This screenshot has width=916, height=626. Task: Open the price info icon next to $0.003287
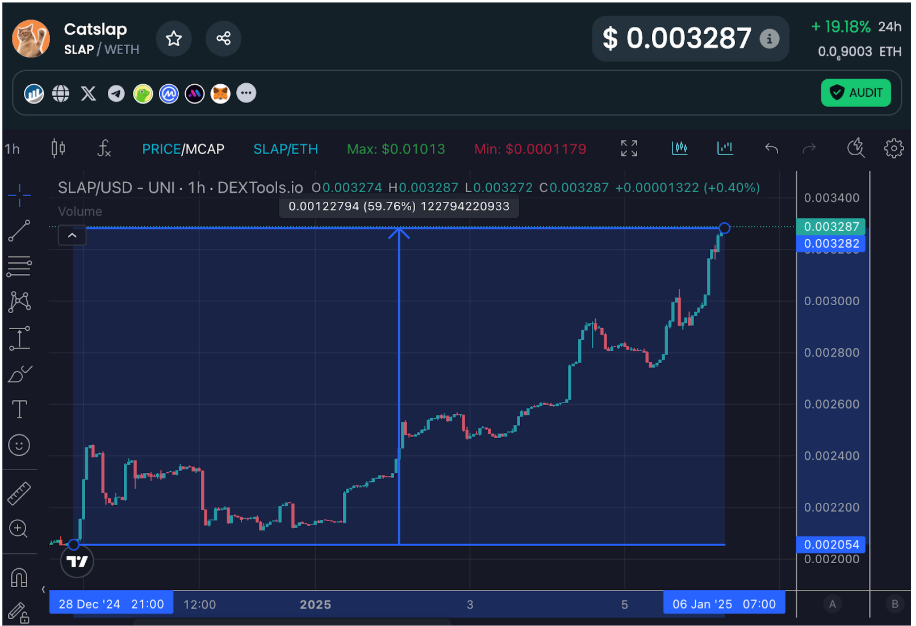769,39
